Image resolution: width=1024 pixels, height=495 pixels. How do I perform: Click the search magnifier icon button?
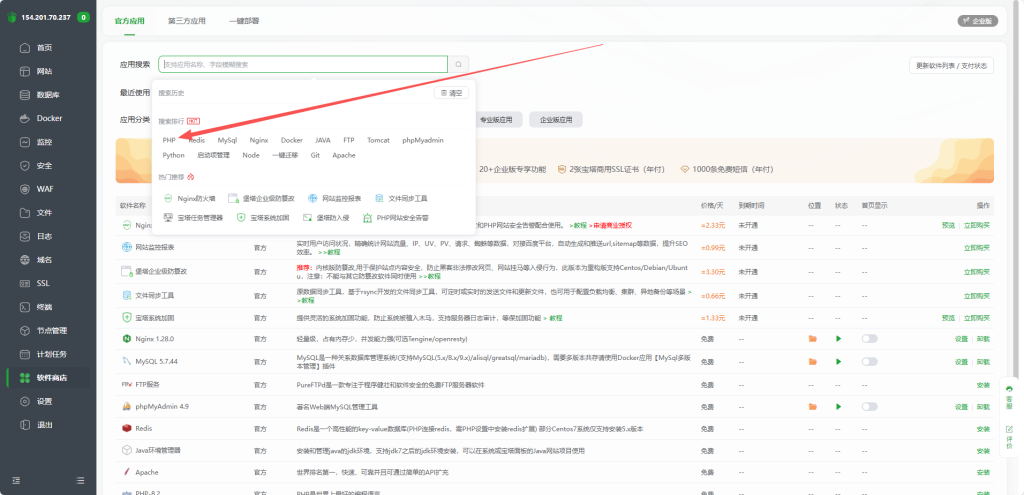tap(459, 64)
